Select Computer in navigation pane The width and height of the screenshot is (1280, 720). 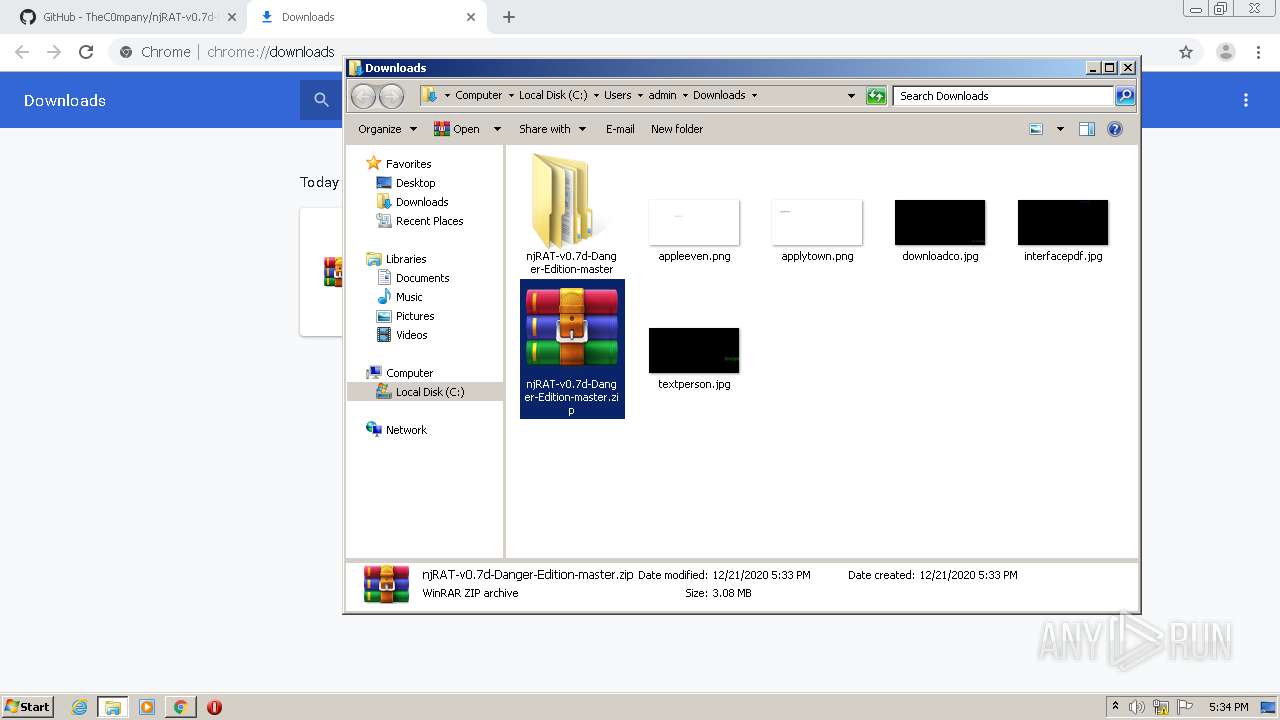[400, 373]
